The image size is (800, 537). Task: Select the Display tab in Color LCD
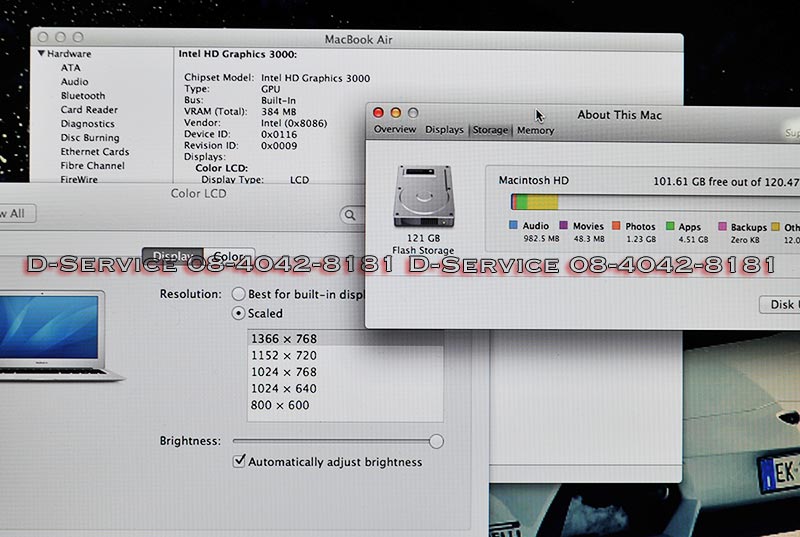[x=173, y=256]
